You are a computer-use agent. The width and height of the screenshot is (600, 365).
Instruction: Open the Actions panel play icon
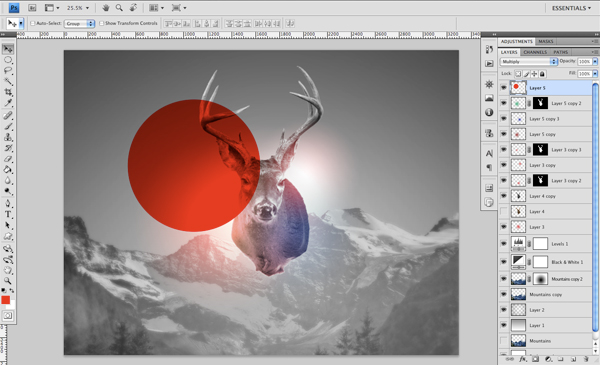click(x=489, y=64)
